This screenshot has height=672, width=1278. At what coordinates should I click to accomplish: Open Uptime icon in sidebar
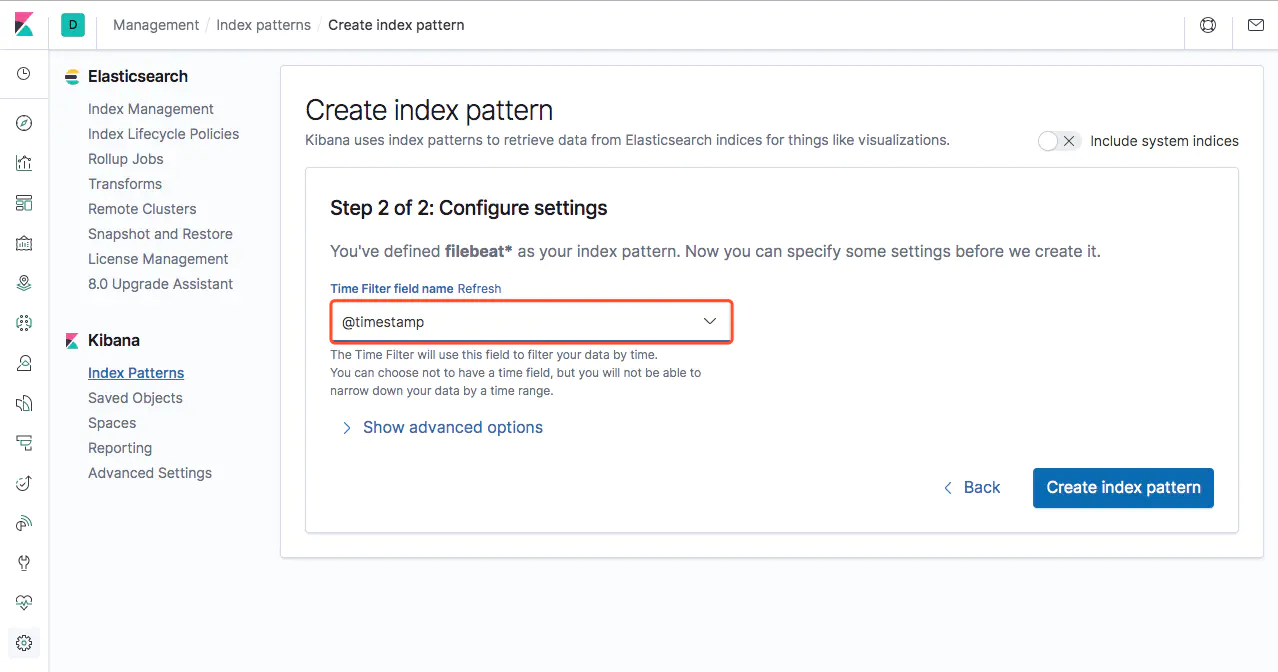click(24, 483)
